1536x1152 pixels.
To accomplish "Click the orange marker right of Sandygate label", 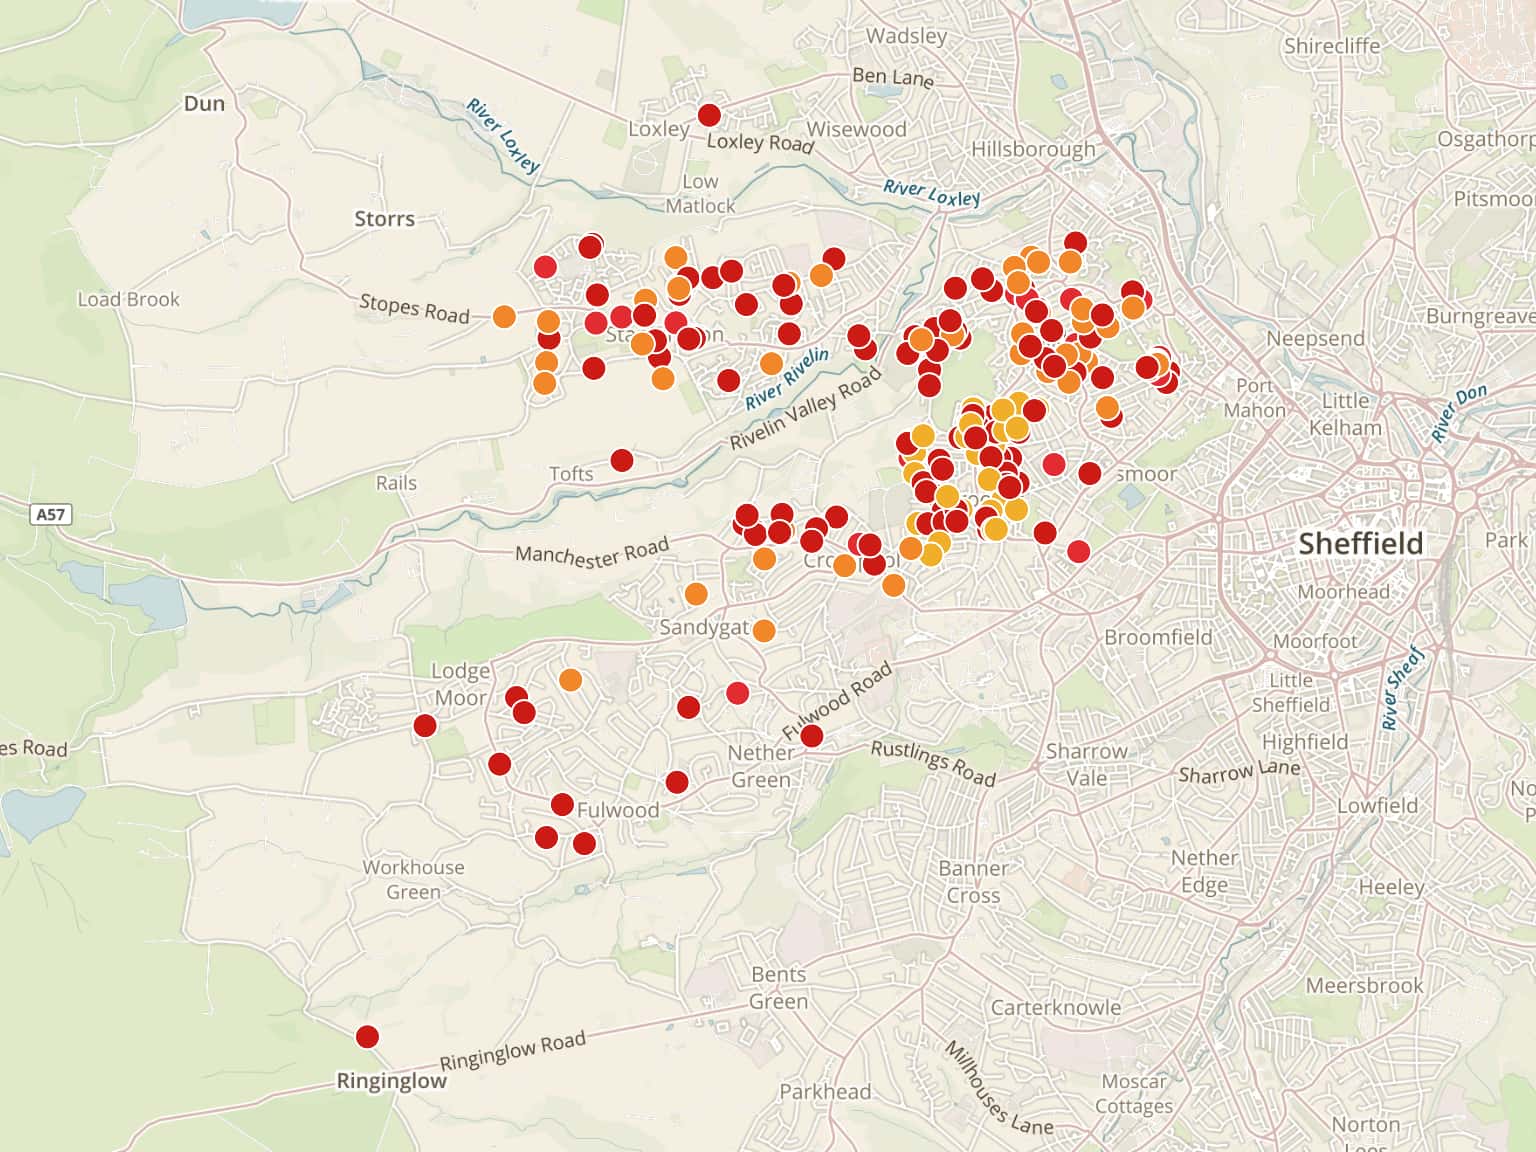I will tap(764, 630).
